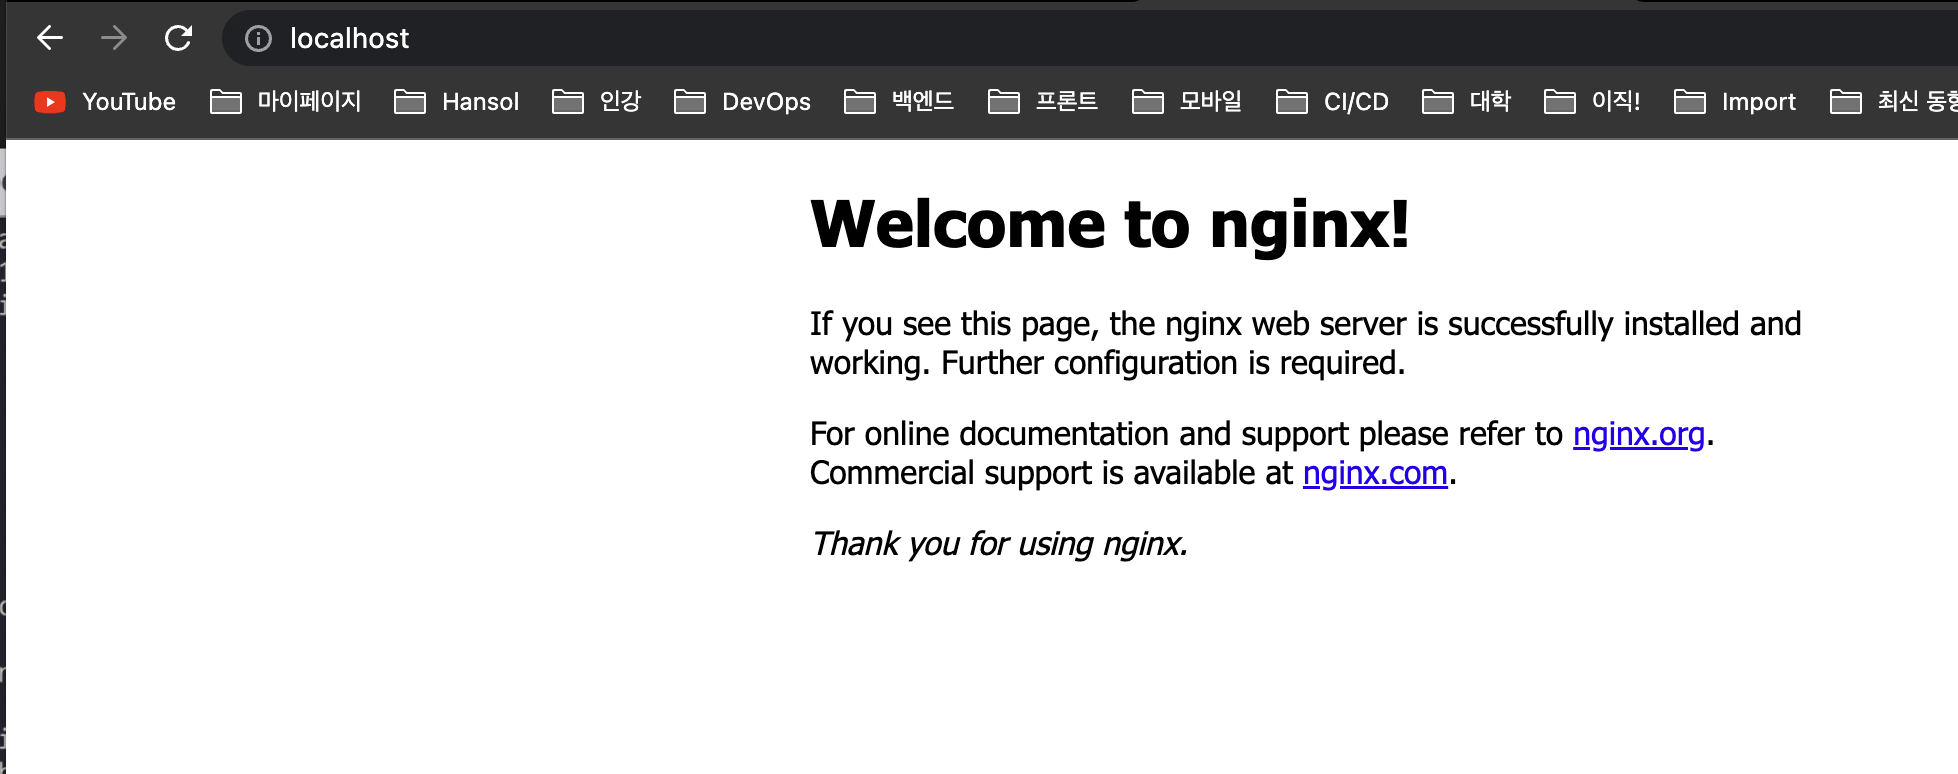
Task: Focus the address bar showing localhost
Action: click(1090, 38)
